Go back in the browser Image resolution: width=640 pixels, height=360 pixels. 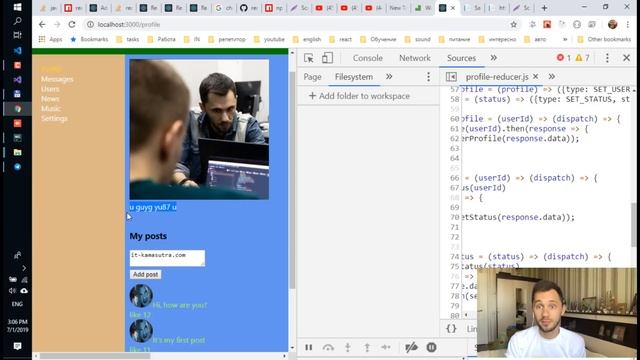[42, 24]
